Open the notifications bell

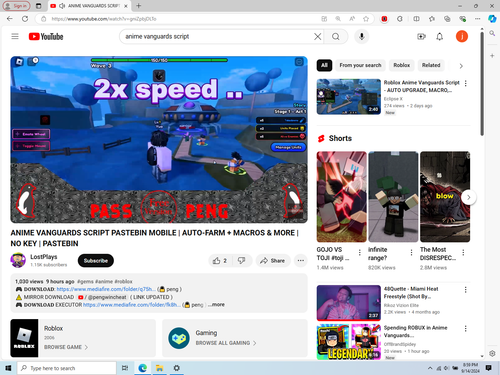(440, 36)
